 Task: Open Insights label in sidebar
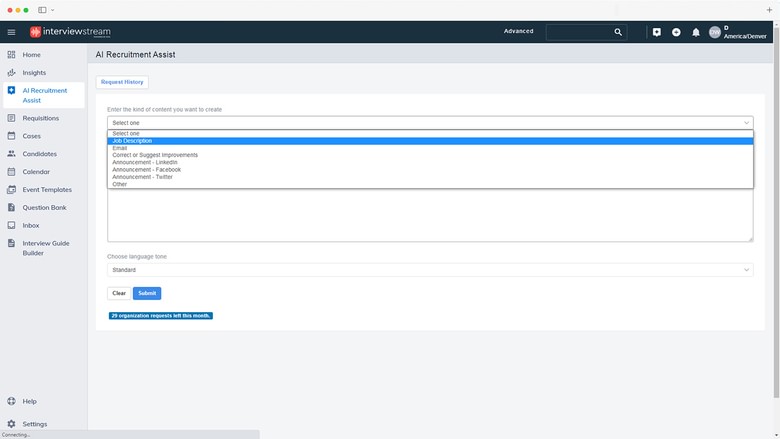click(x=34, y=73)
